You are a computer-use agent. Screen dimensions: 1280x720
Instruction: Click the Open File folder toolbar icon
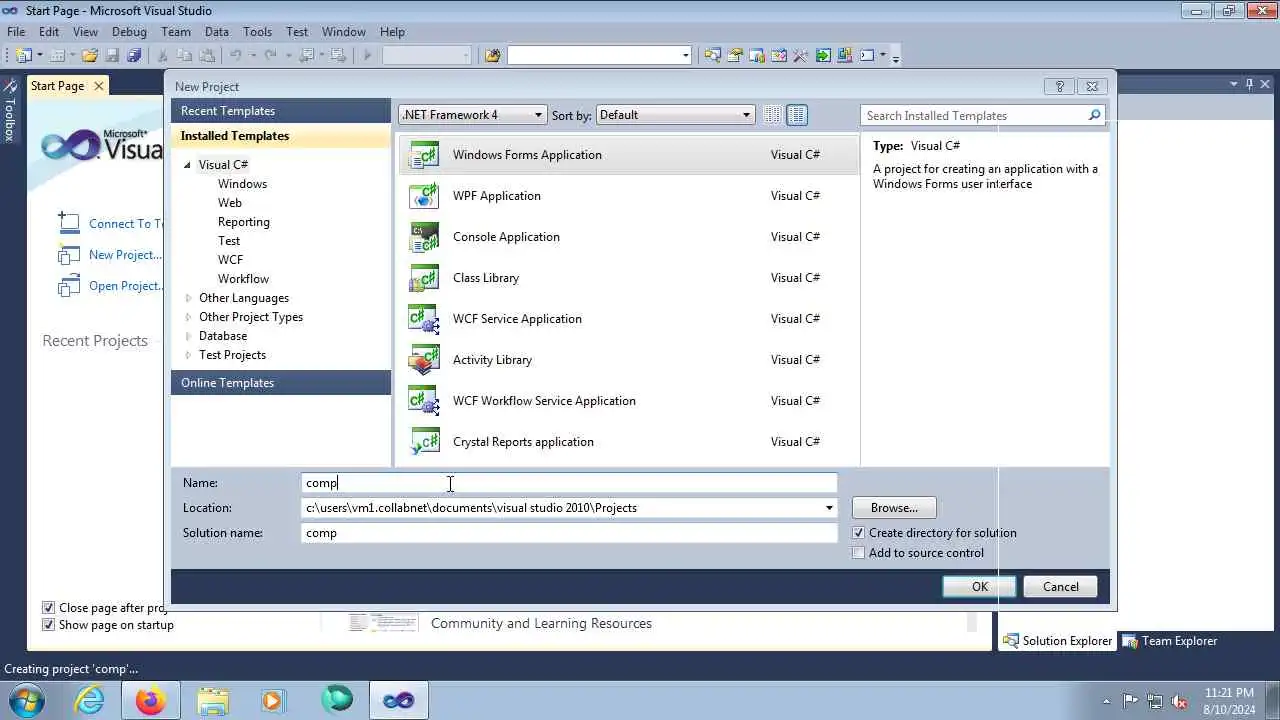pyautogui.click(x=89, y=56)
